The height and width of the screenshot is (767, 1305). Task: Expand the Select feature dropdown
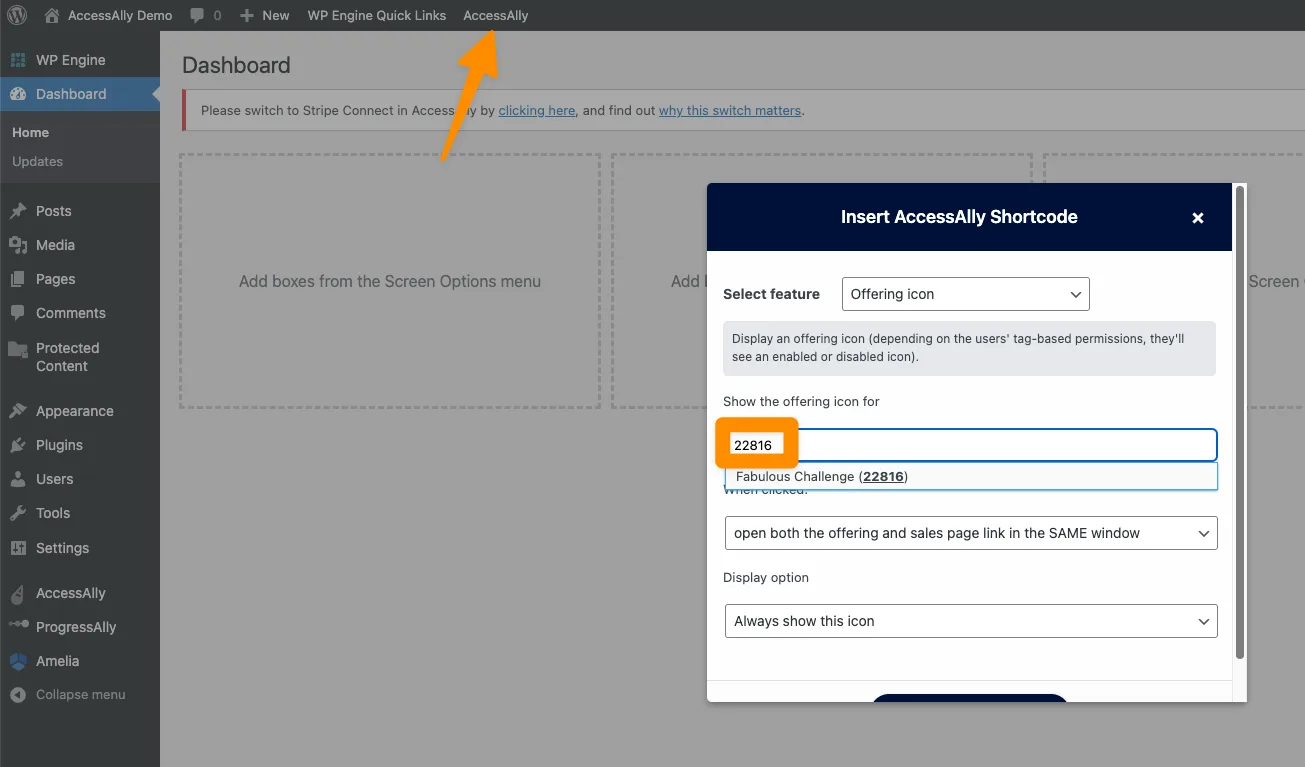965,294
